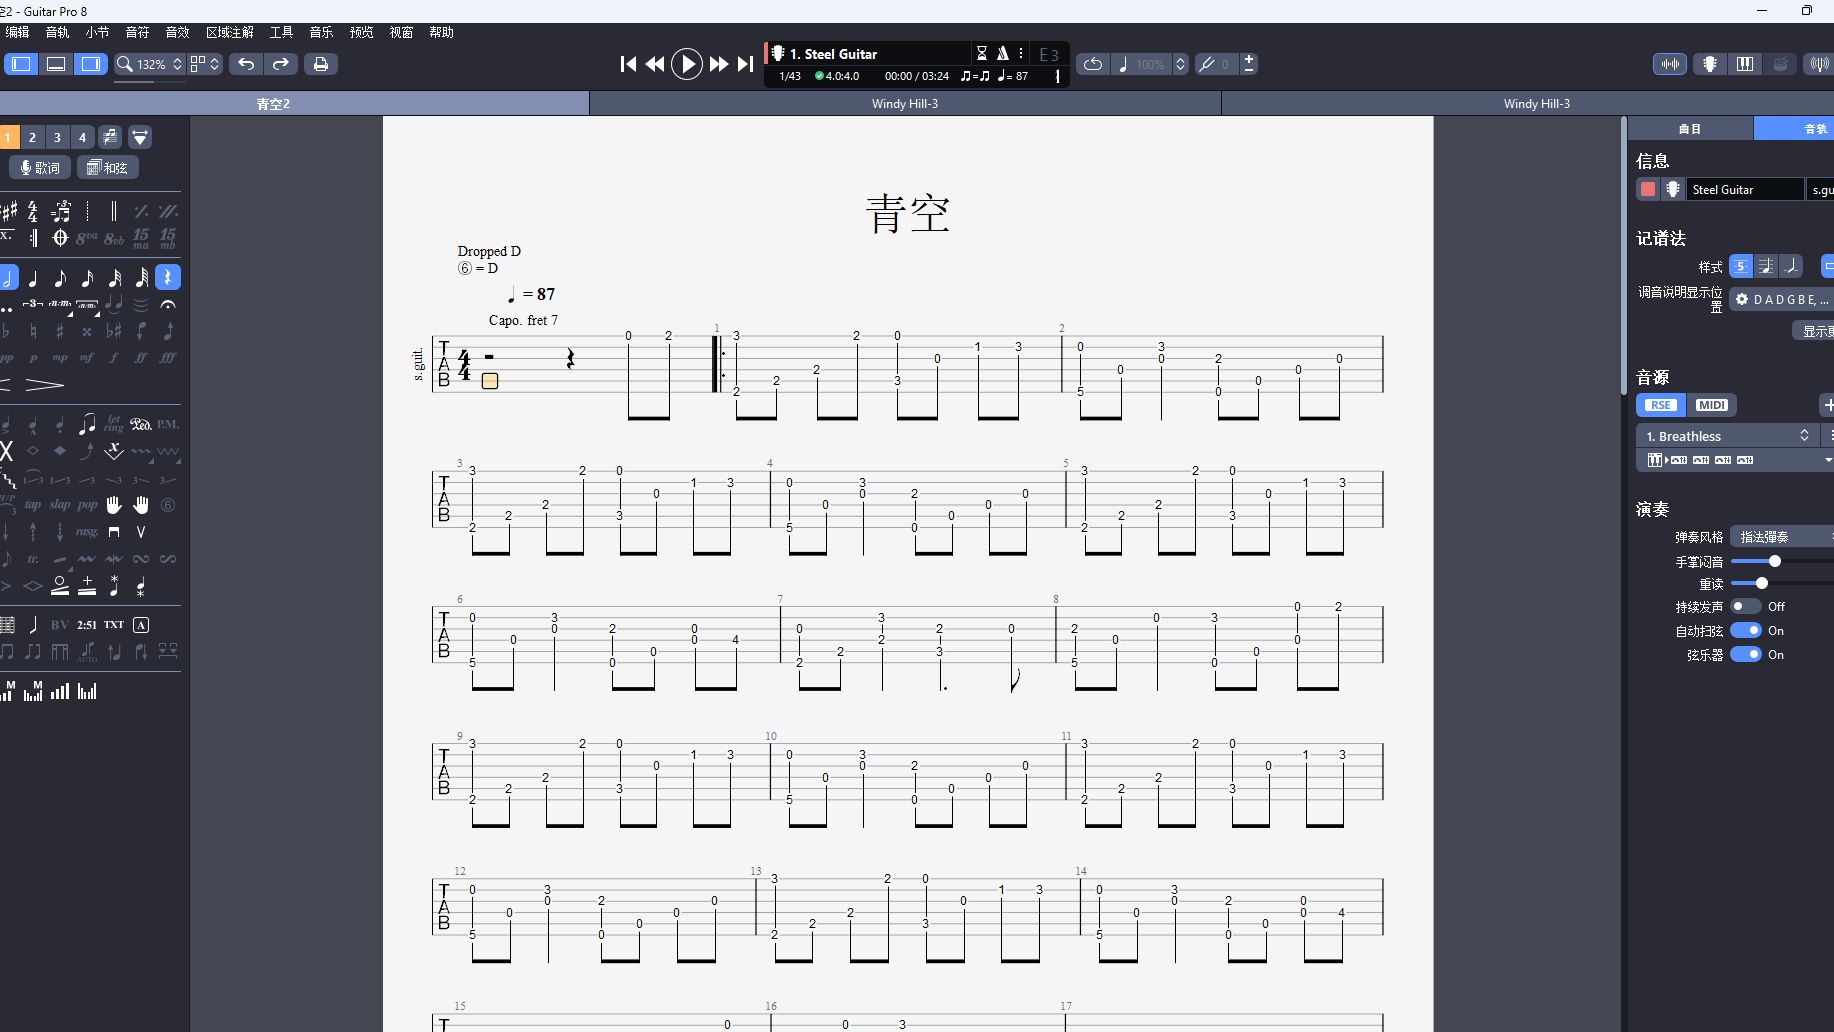Image resolution: width=1834 pixels, height=1032 pixels.
Task: Open the 和弦 chord editor
Action: click(108, 167)
